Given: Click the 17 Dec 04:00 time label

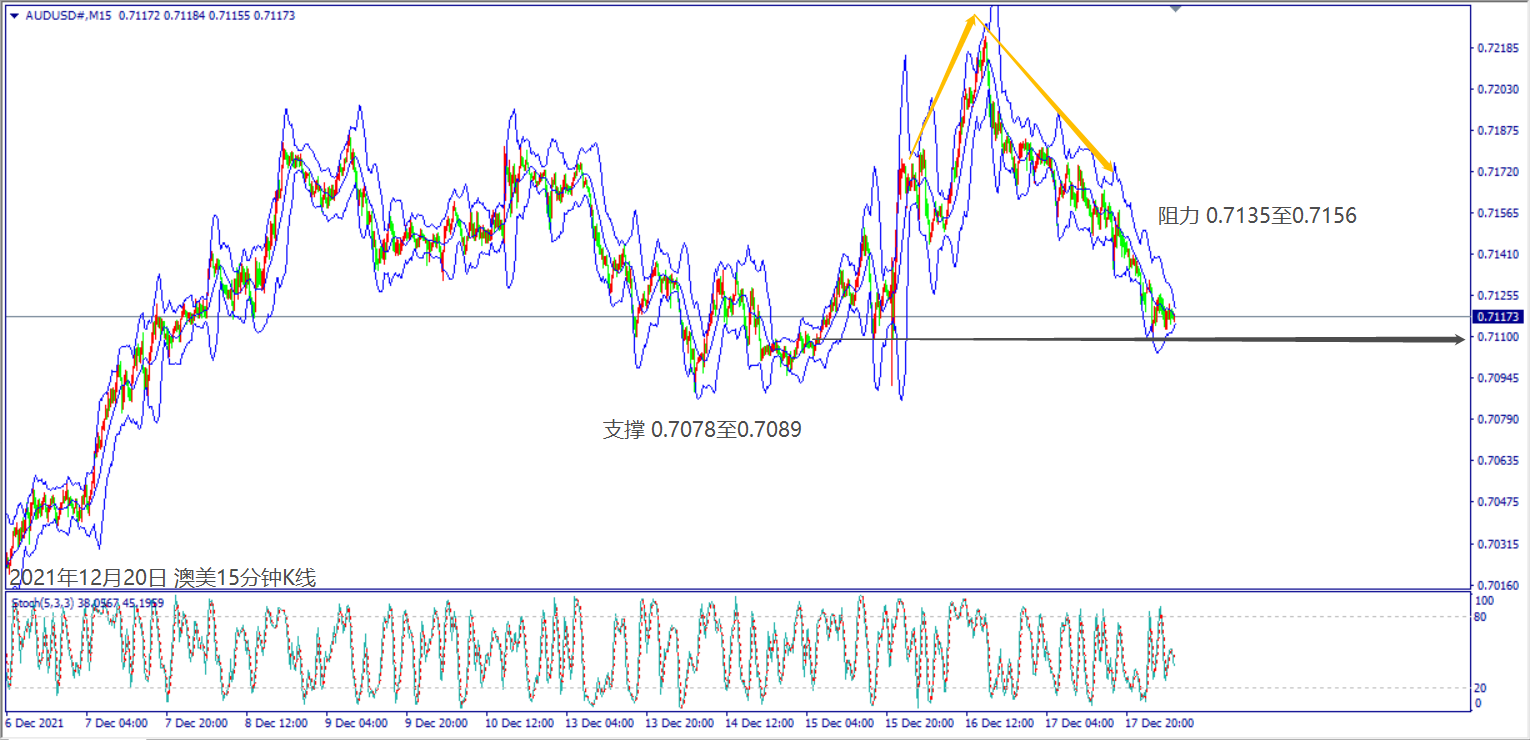Looking at the screenshot, I should click(x=1078, y=723).
